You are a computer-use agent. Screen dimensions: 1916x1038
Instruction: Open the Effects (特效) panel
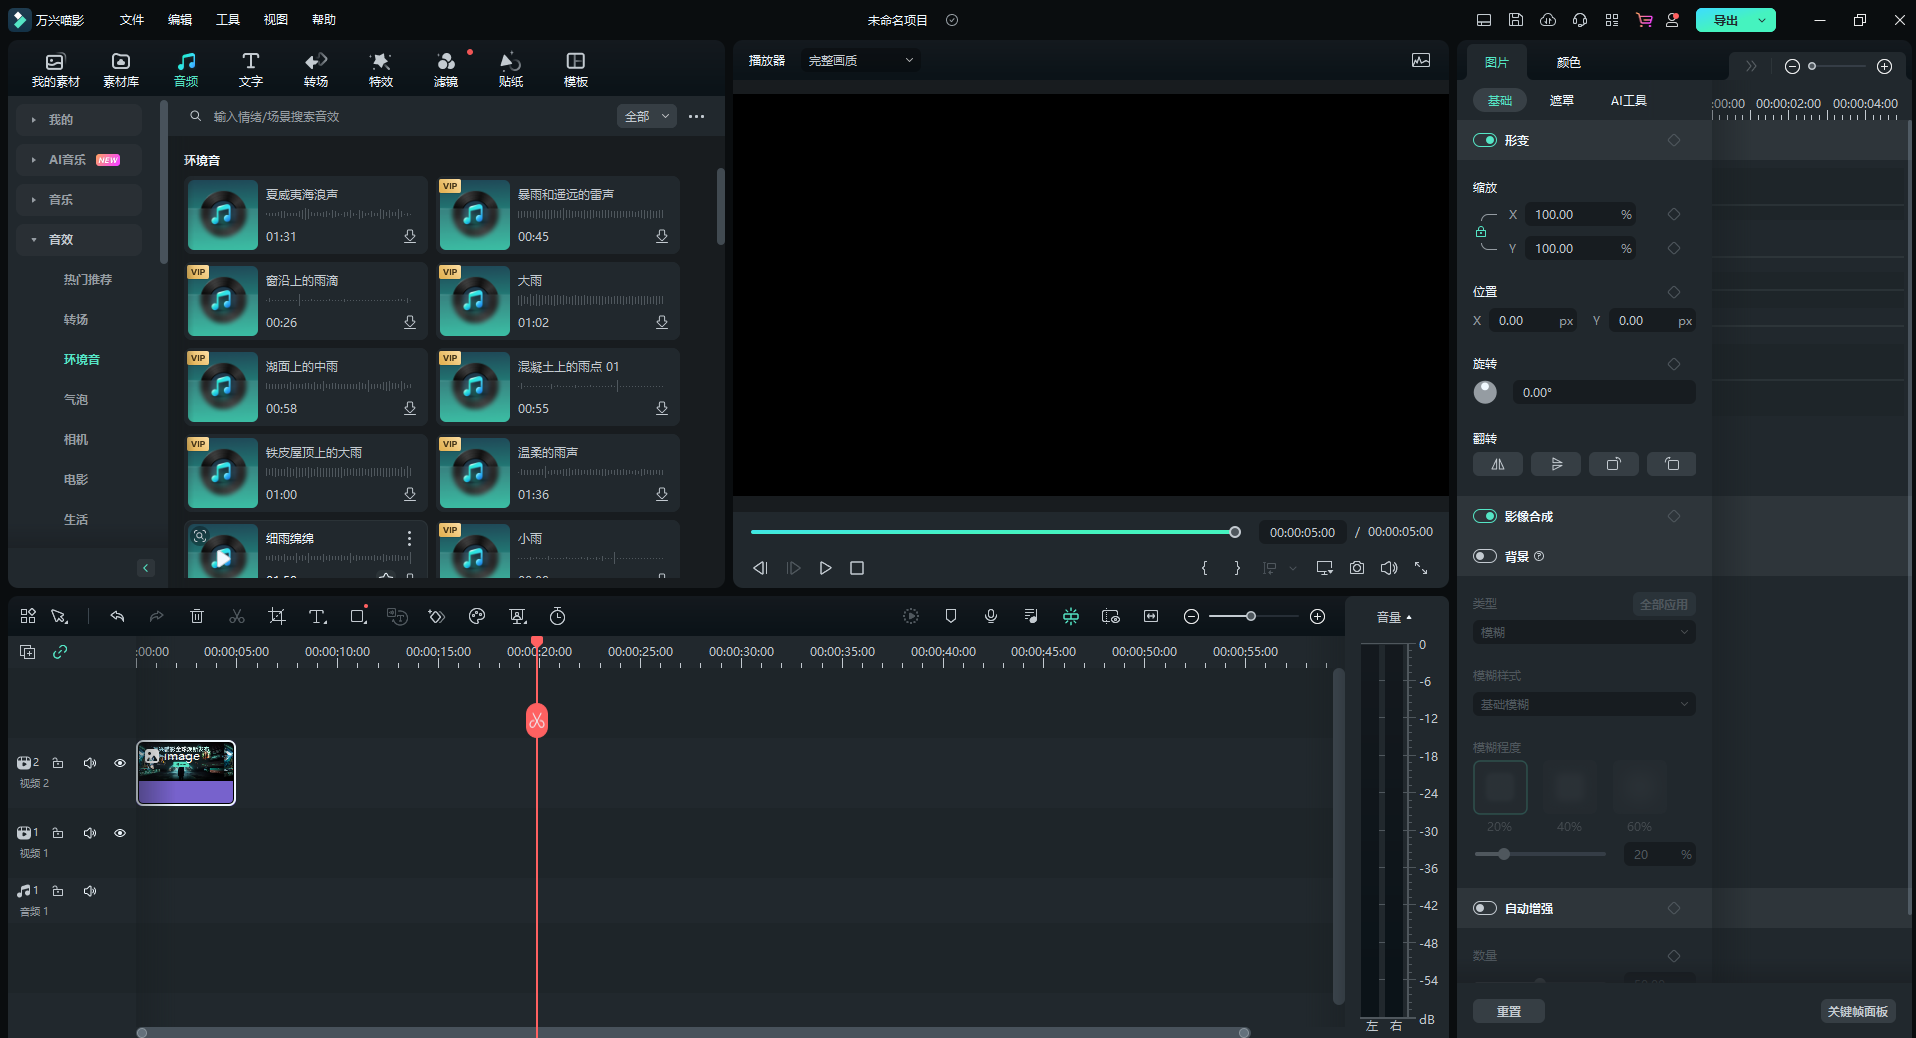380,69
